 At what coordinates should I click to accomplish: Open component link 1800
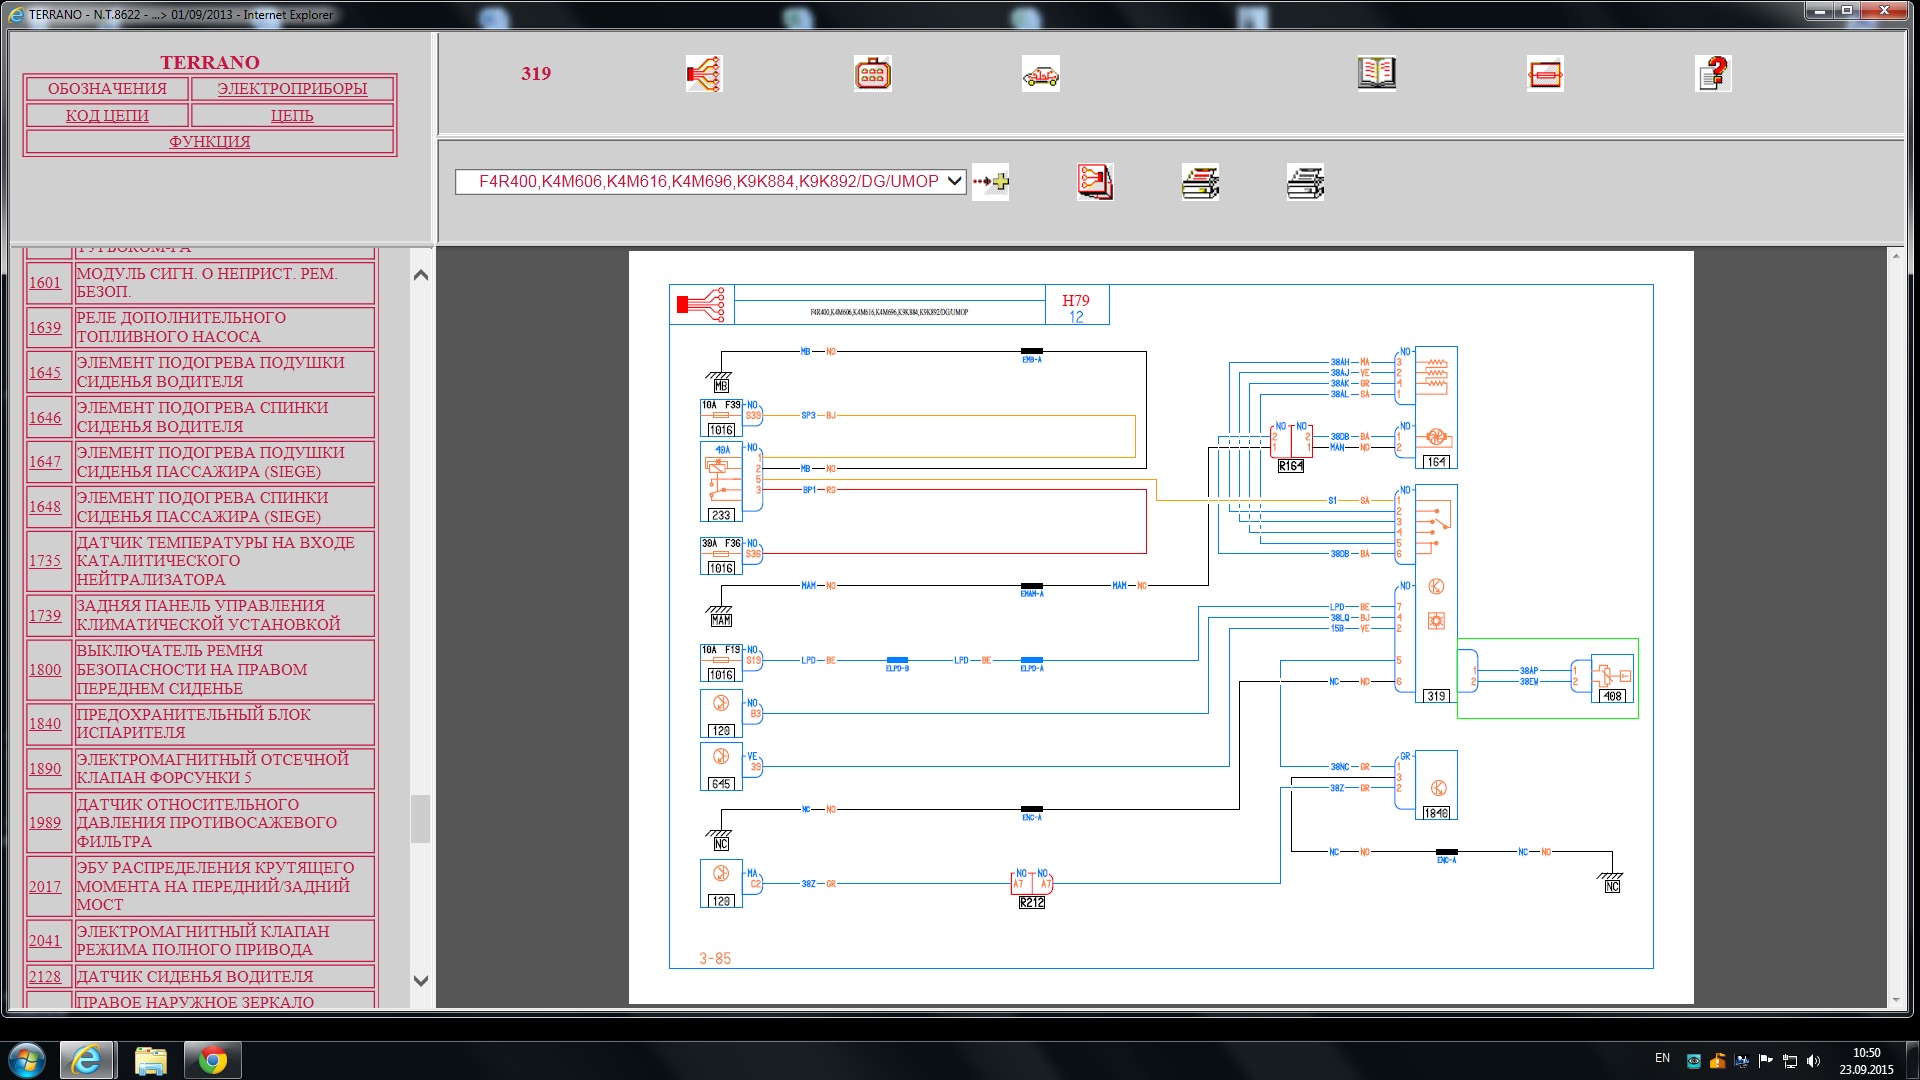pos(45,670)
